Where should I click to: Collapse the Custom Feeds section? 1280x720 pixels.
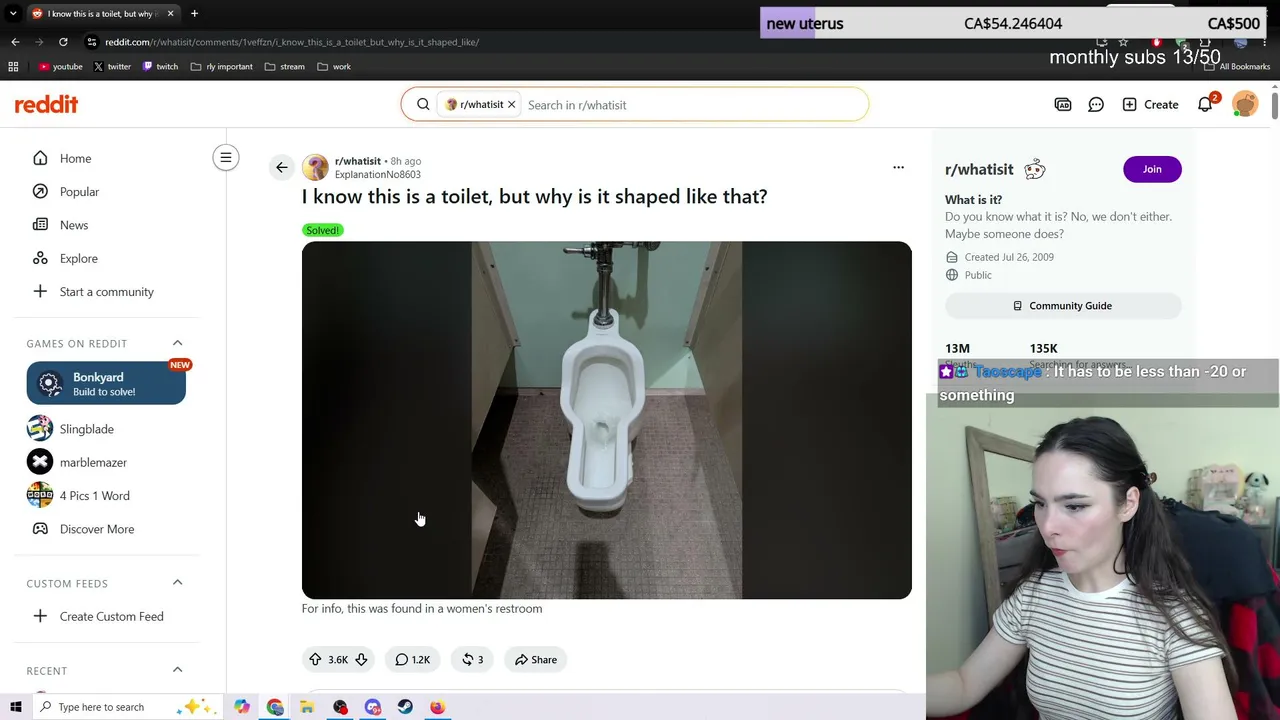coord(177,583)
